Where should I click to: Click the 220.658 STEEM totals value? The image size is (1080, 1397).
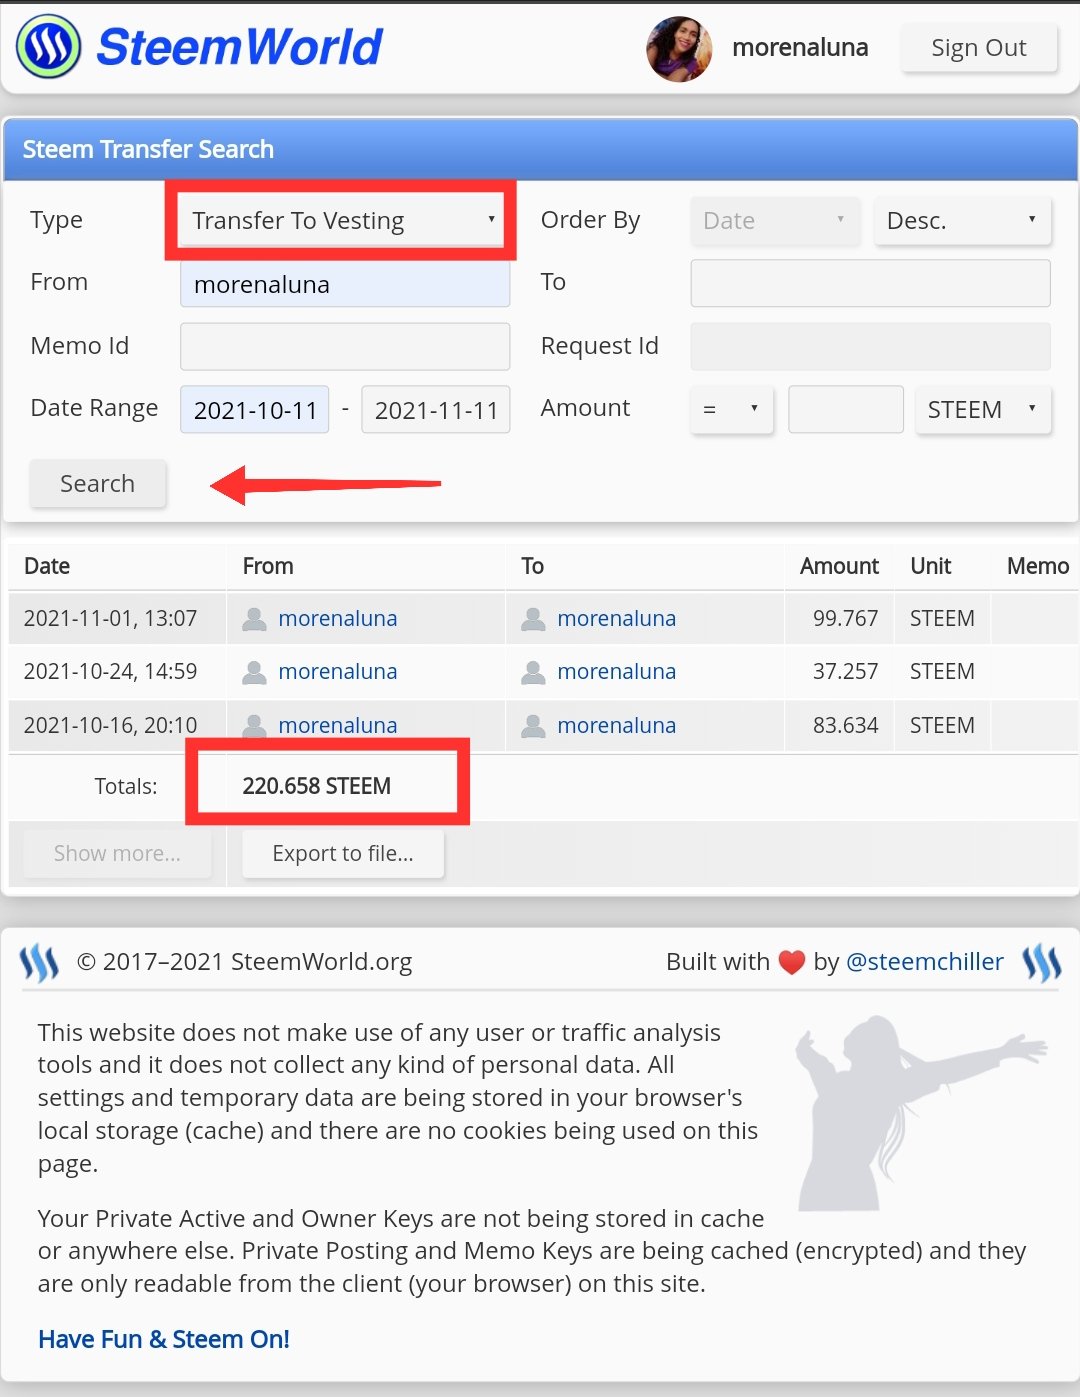pos(316,786)
